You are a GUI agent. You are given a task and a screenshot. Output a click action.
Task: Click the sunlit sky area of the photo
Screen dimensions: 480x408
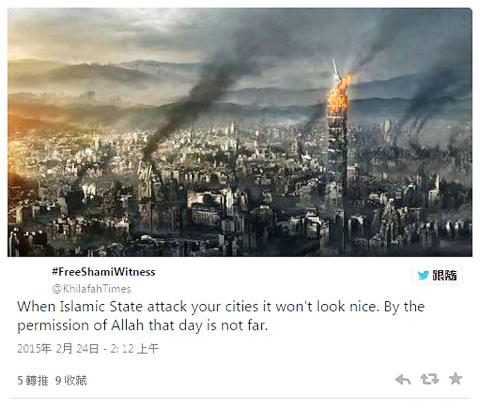[67, 37]
